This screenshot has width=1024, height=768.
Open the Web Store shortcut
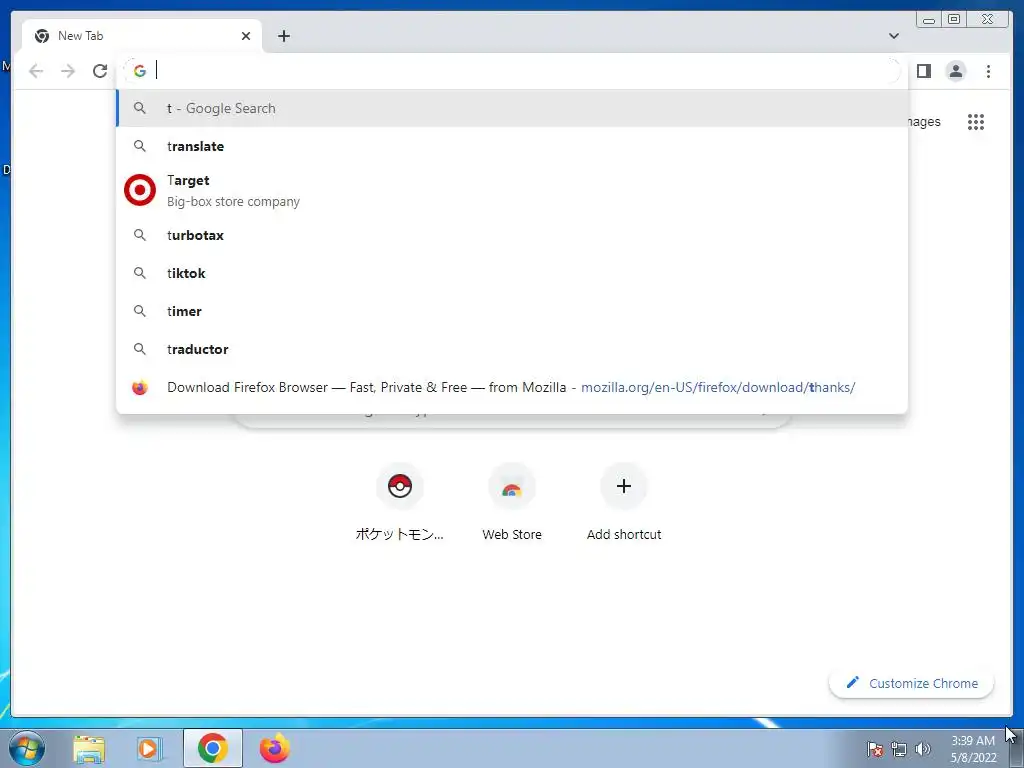(x=512, y=502)
